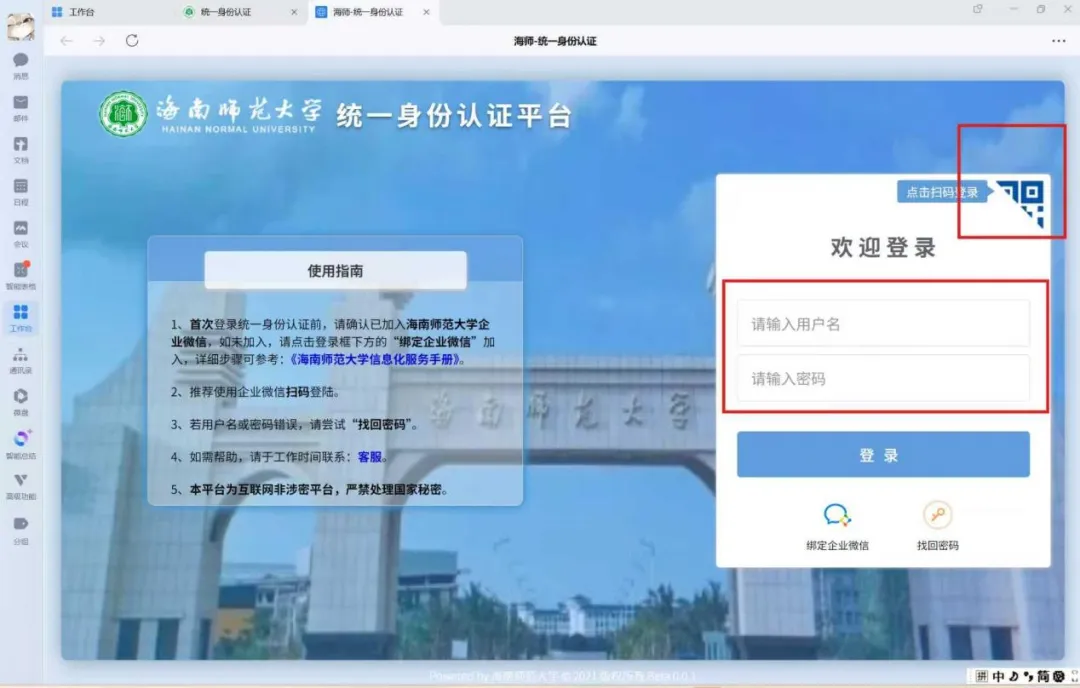Image resolution: width=1080 pixels, height=688 pixels.
Task: Focus the 请输入用户名 username field
Action: [883, 324]
